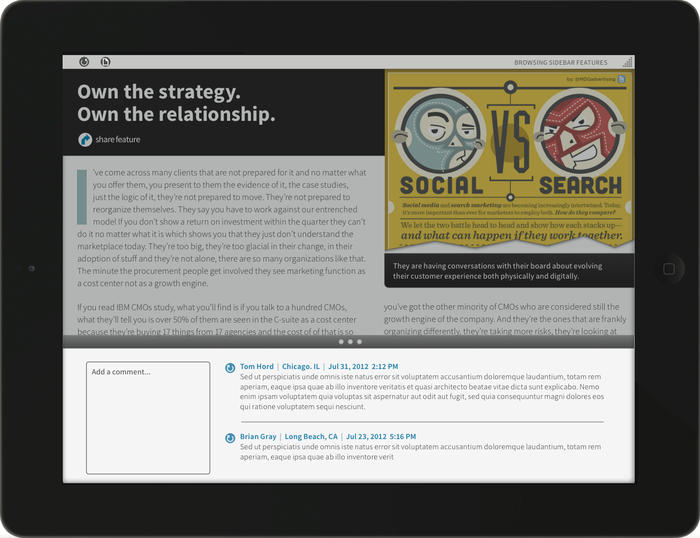Click the Jul 23, 2012 5:16 PM timestamp
This screenshot has width=700, height=538.
pyautogui.click(x=381, y=437)
